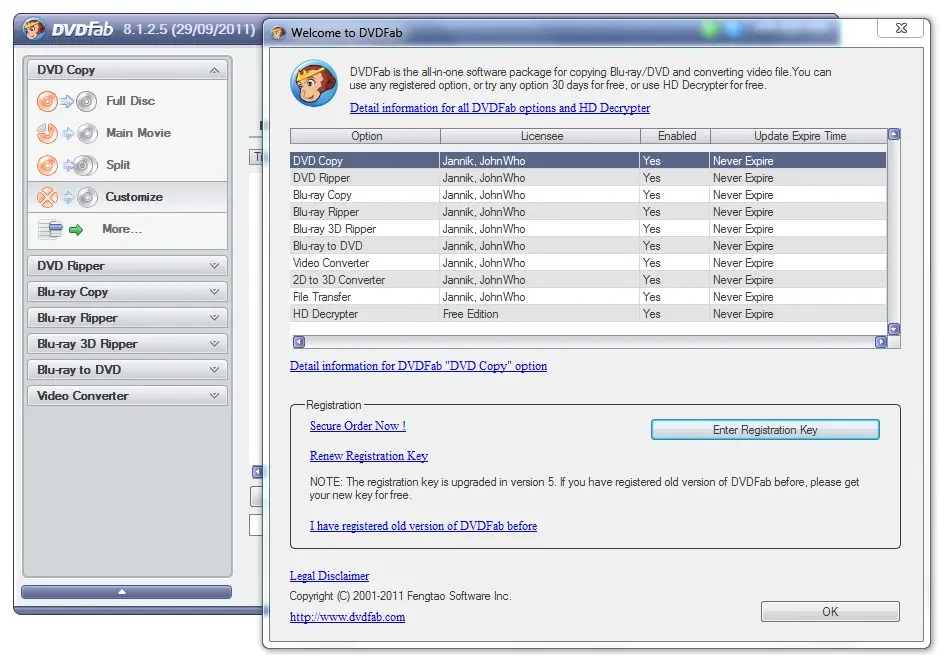
Task: Click the small icon in Welcome dialog title
Action: point(278,32)
